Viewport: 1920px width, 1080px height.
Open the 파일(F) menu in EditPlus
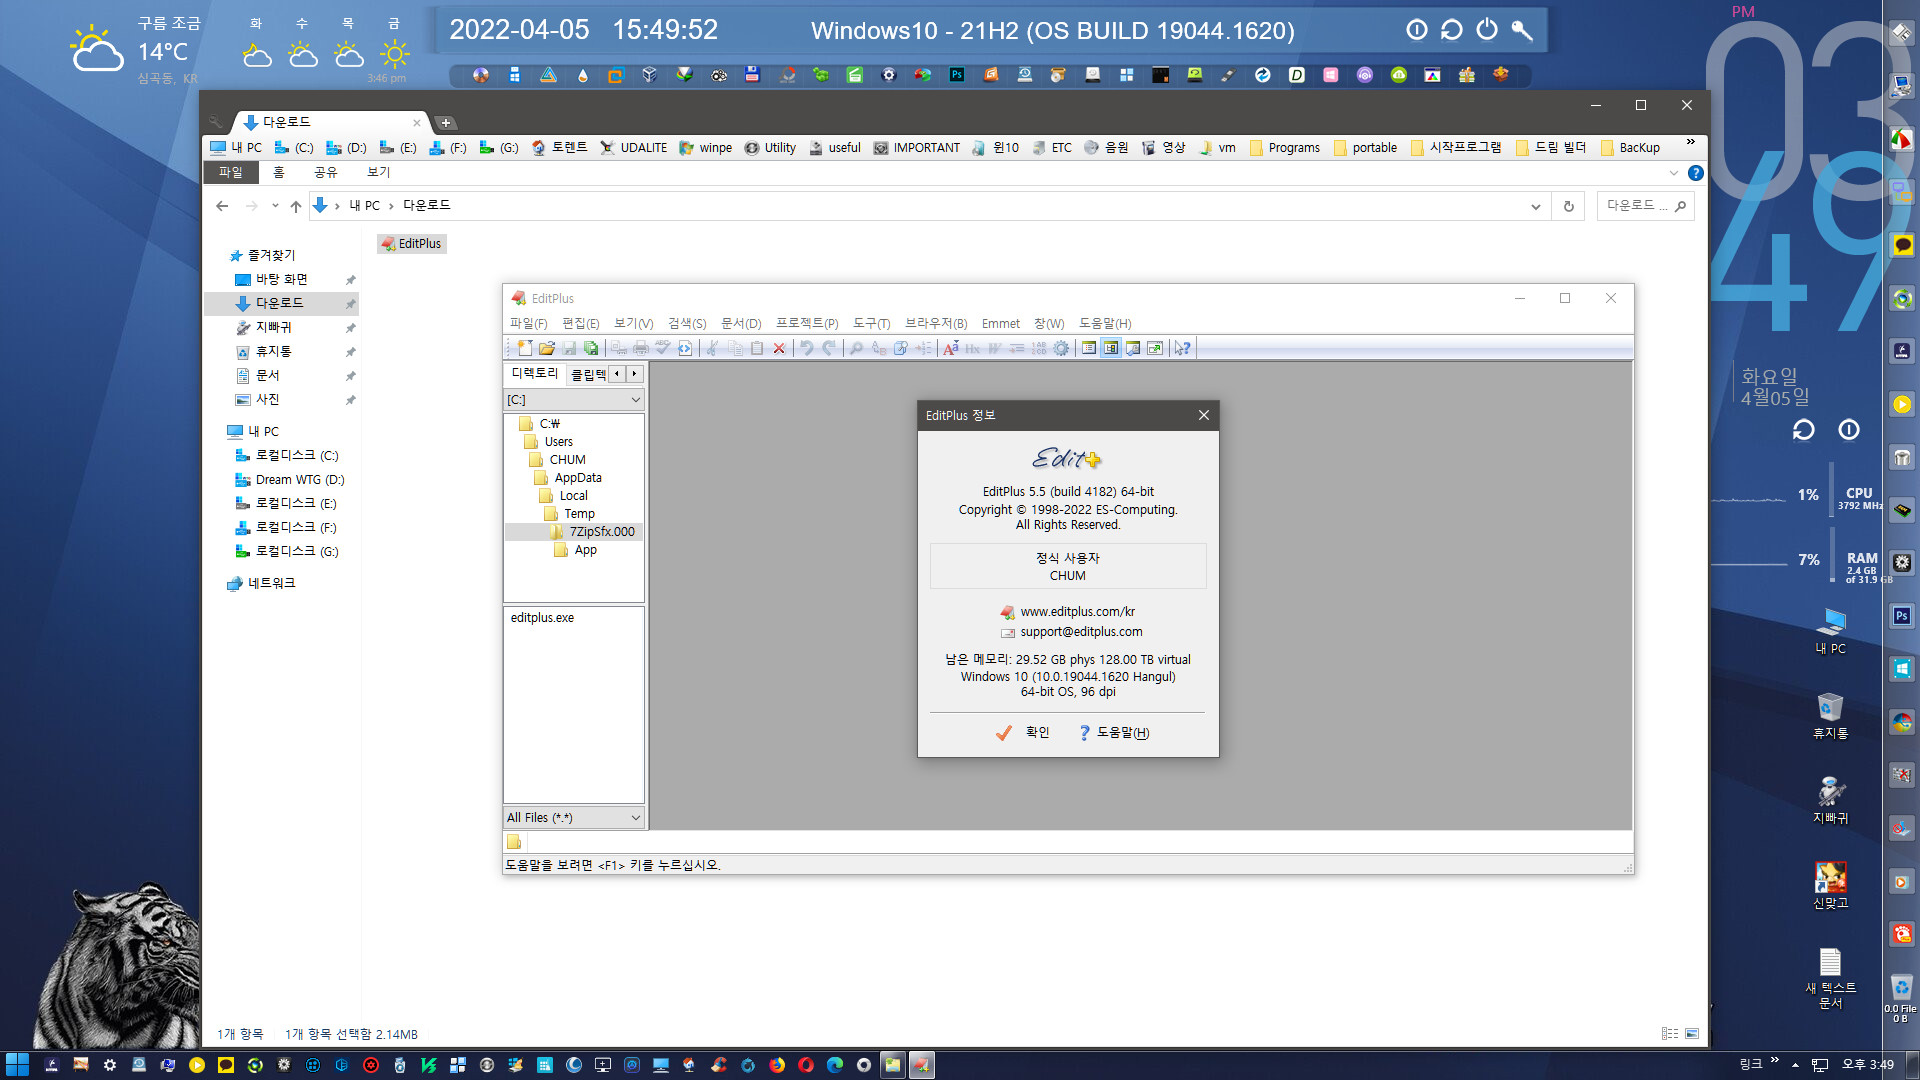(528, 324)
